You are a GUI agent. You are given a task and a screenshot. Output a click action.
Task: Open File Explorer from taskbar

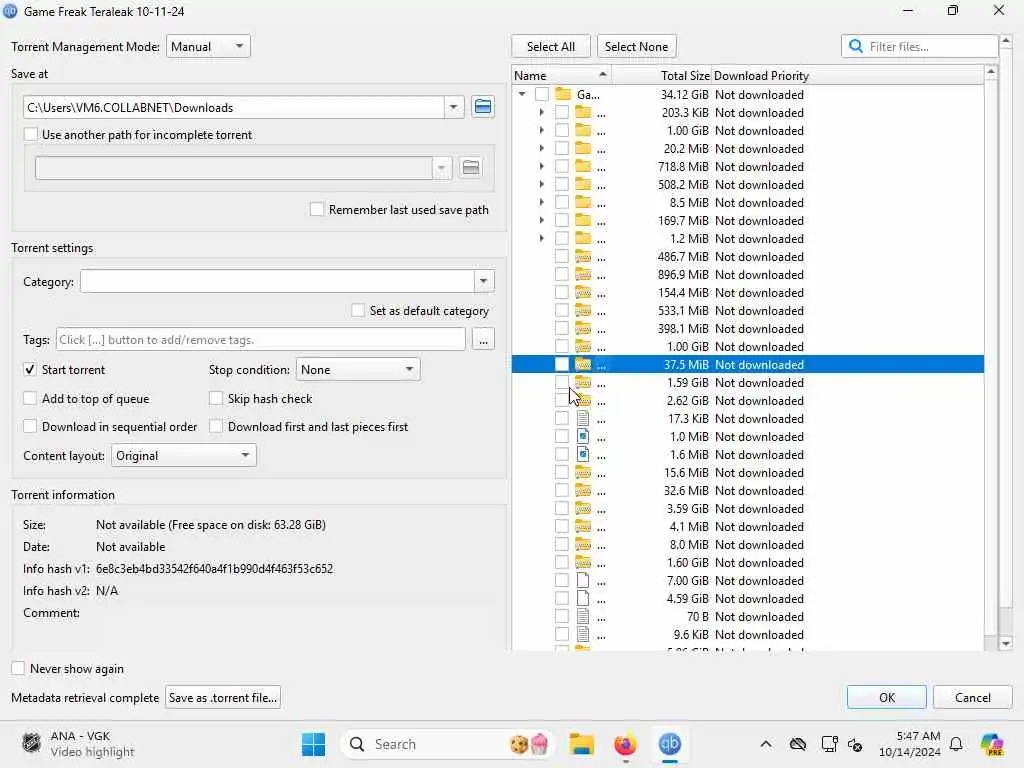pyautogui.click(x=581, y=744)
